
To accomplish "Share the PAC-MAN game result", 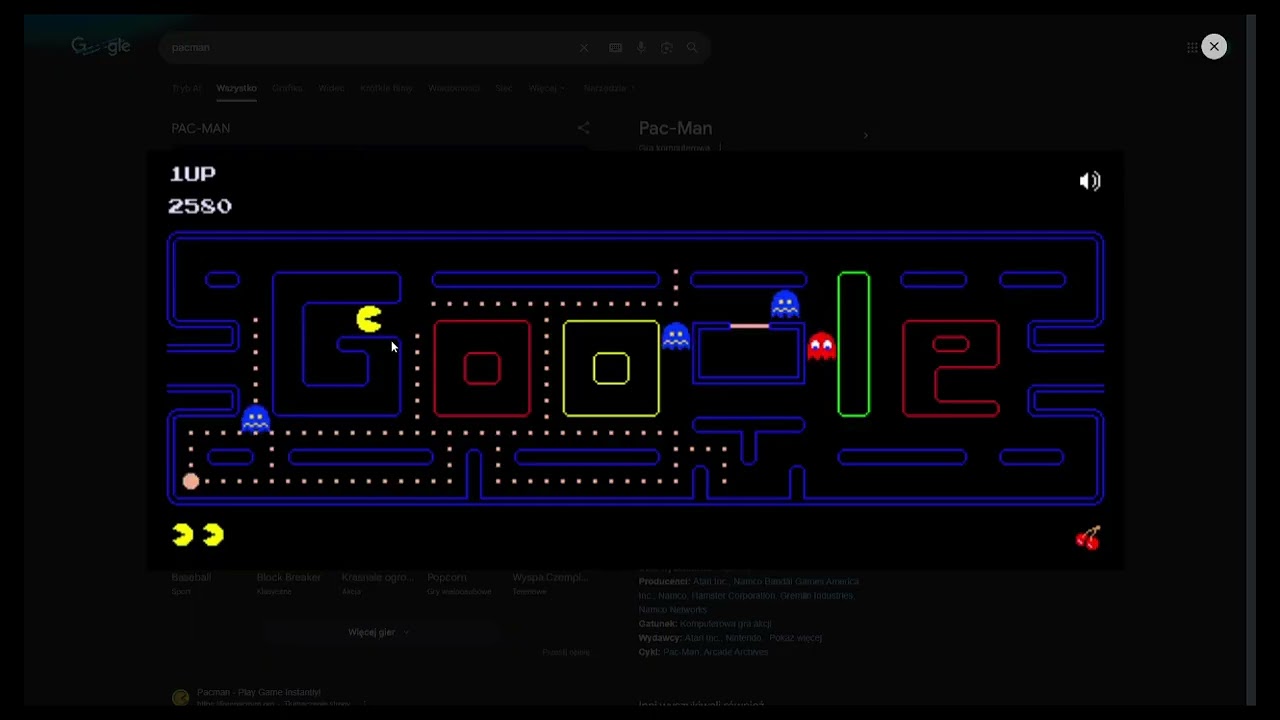I will (x=583, y=128).
